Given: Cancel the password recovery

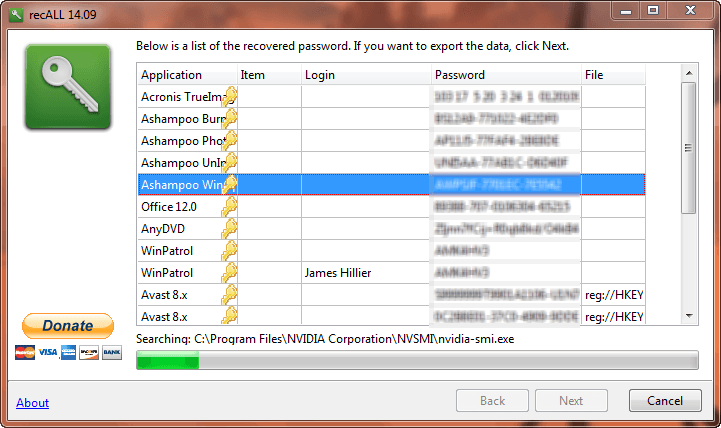Looking at the screenshot, I should 665,401.
